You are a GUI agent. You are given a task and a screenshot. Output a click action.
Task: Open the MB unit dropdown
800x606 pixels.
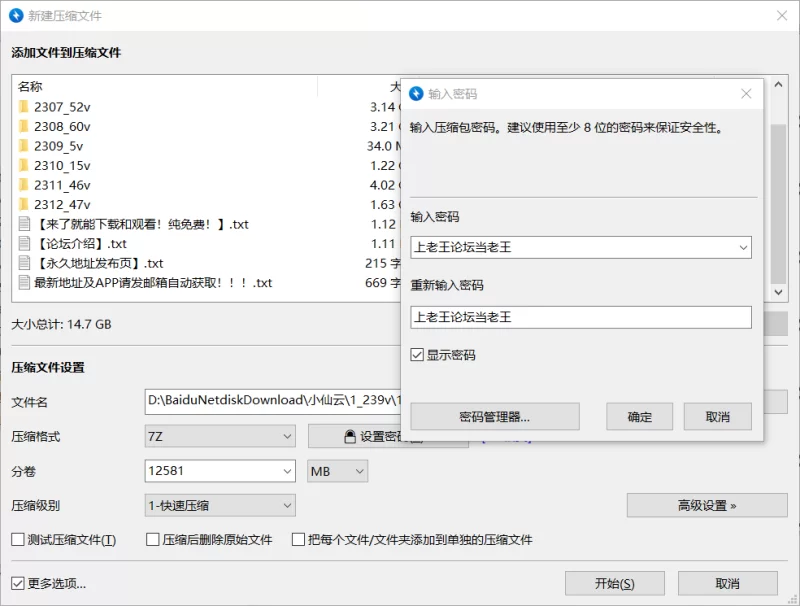[x=337, y=471]
